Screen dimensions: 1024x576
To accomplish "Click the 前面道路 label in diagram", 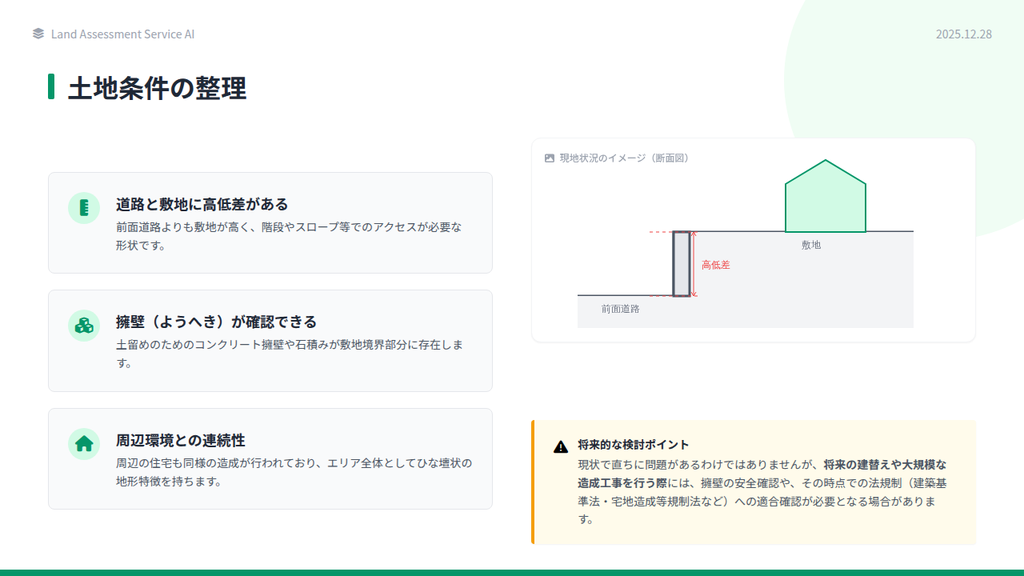I will pos(620,309).
